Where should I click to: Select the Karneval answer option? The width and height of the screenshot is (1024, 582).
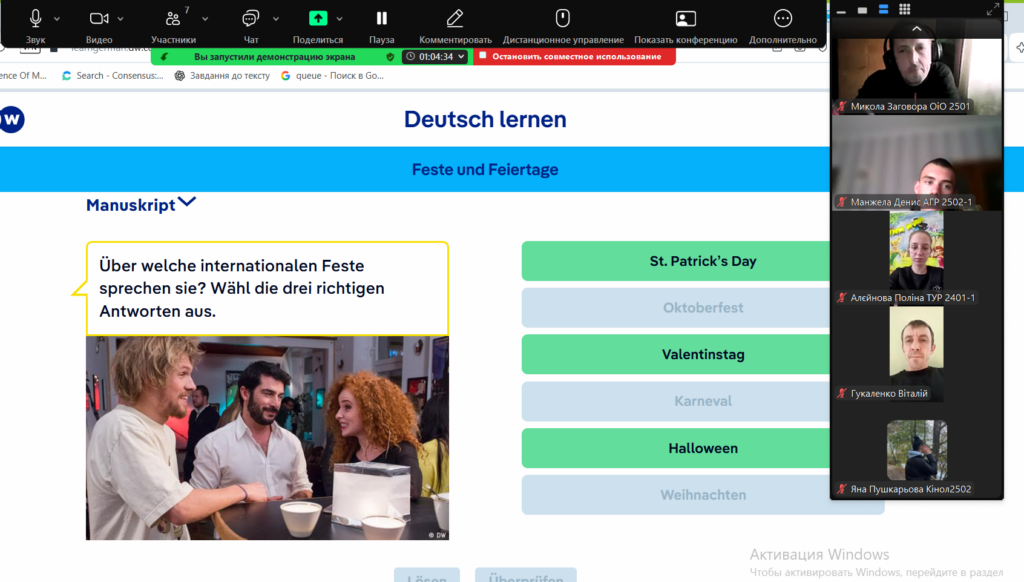tap(702, 401)
